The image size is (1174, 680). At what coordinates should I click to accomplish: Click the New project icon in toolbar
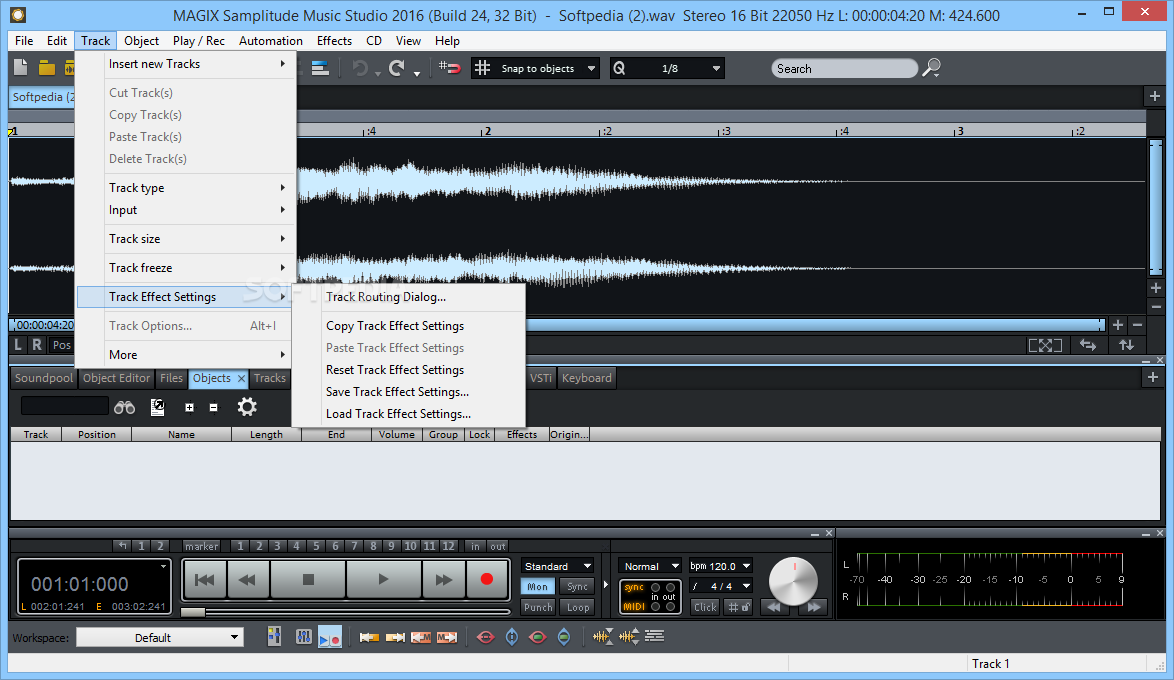click(21, 68)
